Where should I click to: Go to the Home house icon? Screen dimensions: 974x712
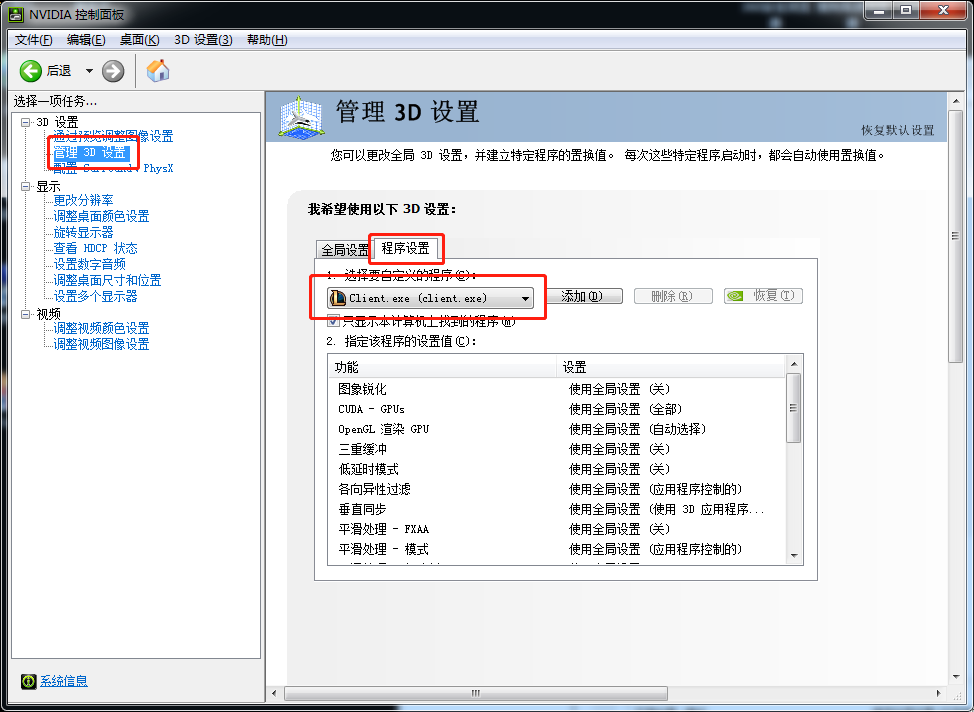tap(158, 70)
